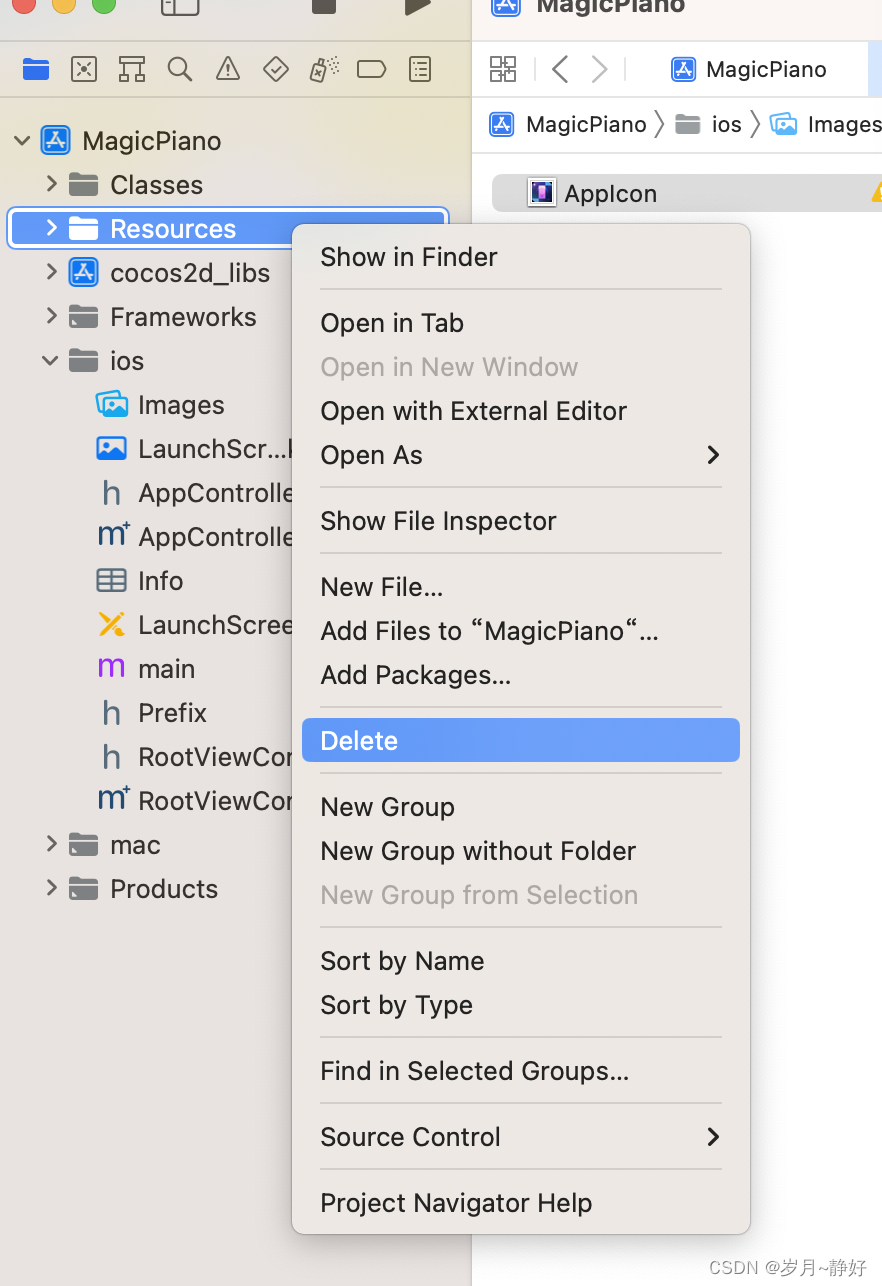The image size is (882, 1286).
Task: Toggle the navigator sidebar panel button
Action: [180, 6]
